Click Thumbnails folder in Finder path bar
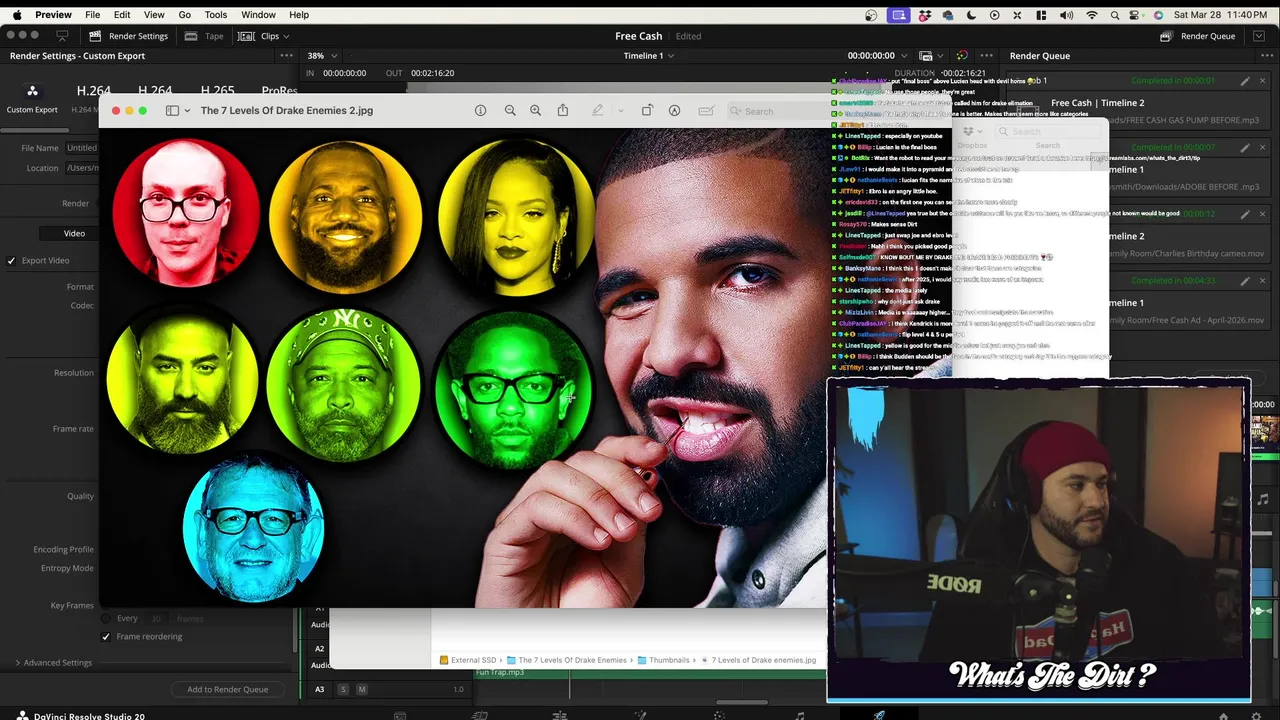 click(x=664, y=660)
